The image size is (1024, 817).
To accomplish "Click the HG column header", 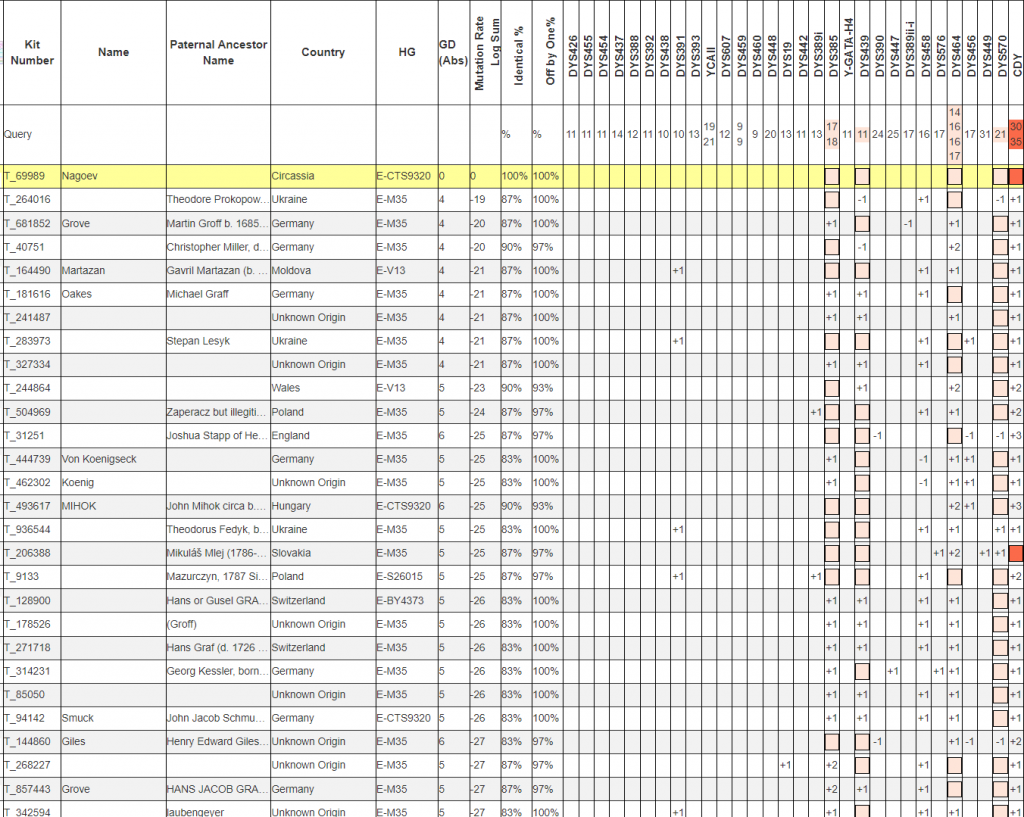I will (405, 53).
